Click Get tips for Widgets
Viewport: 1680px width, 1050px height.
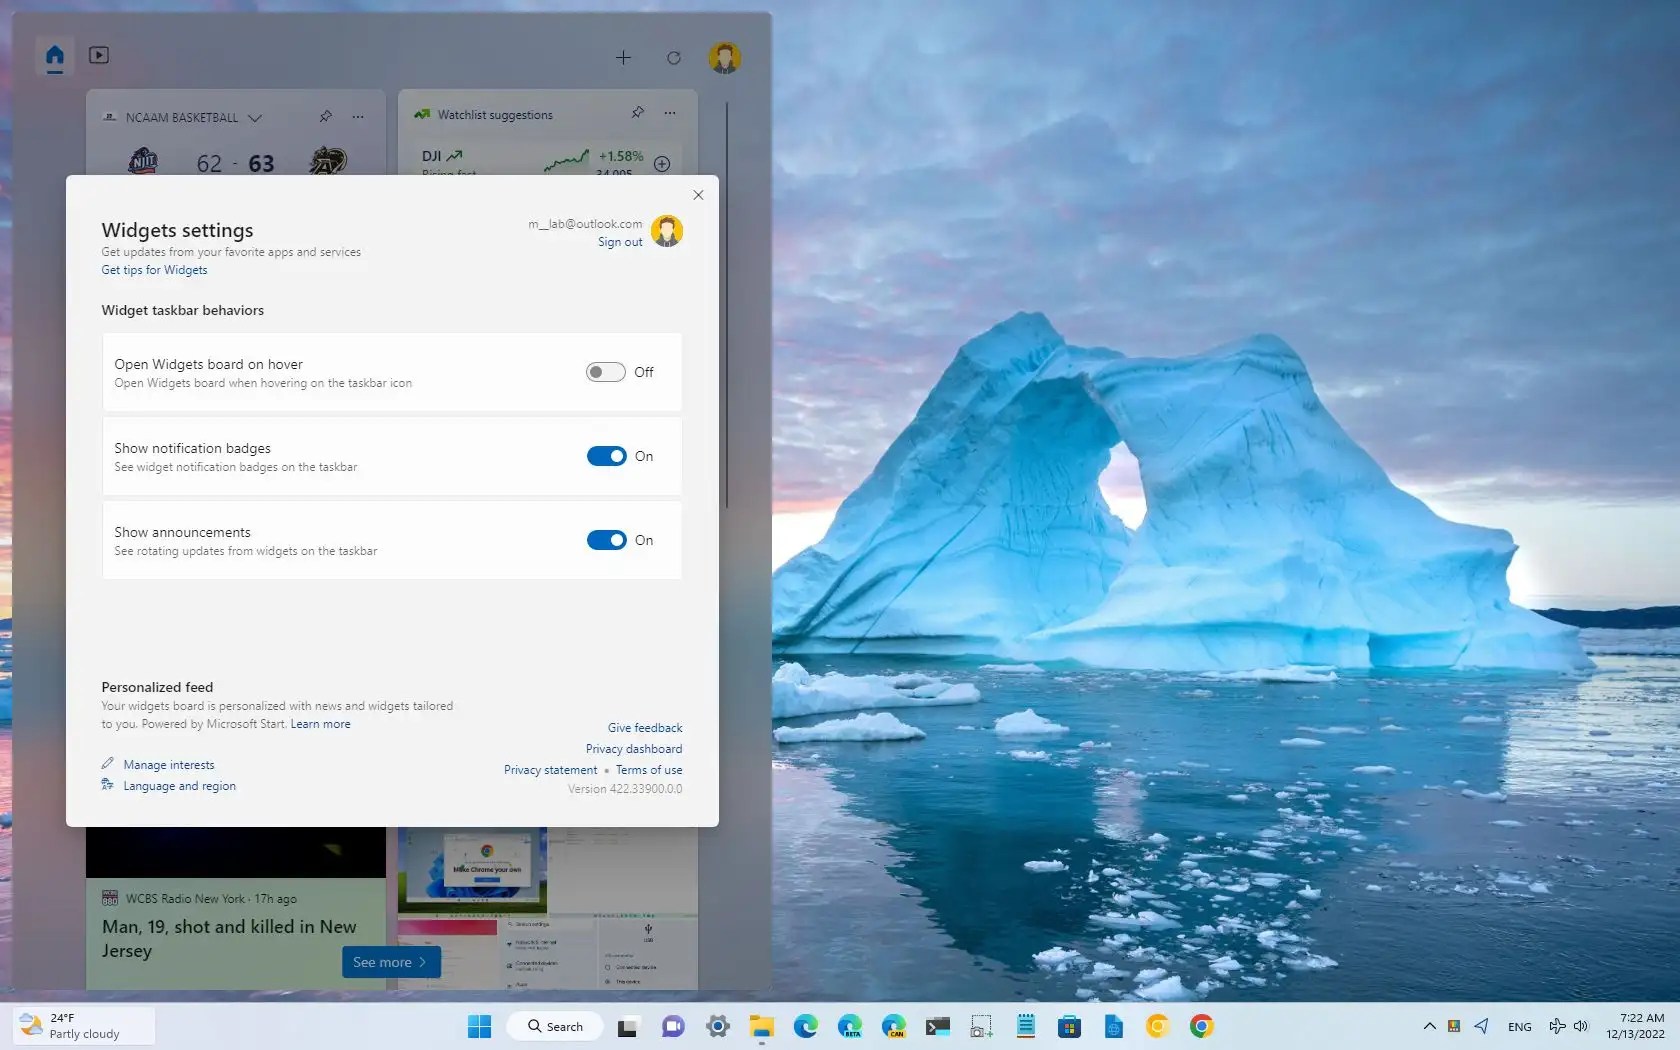point(153,269)
